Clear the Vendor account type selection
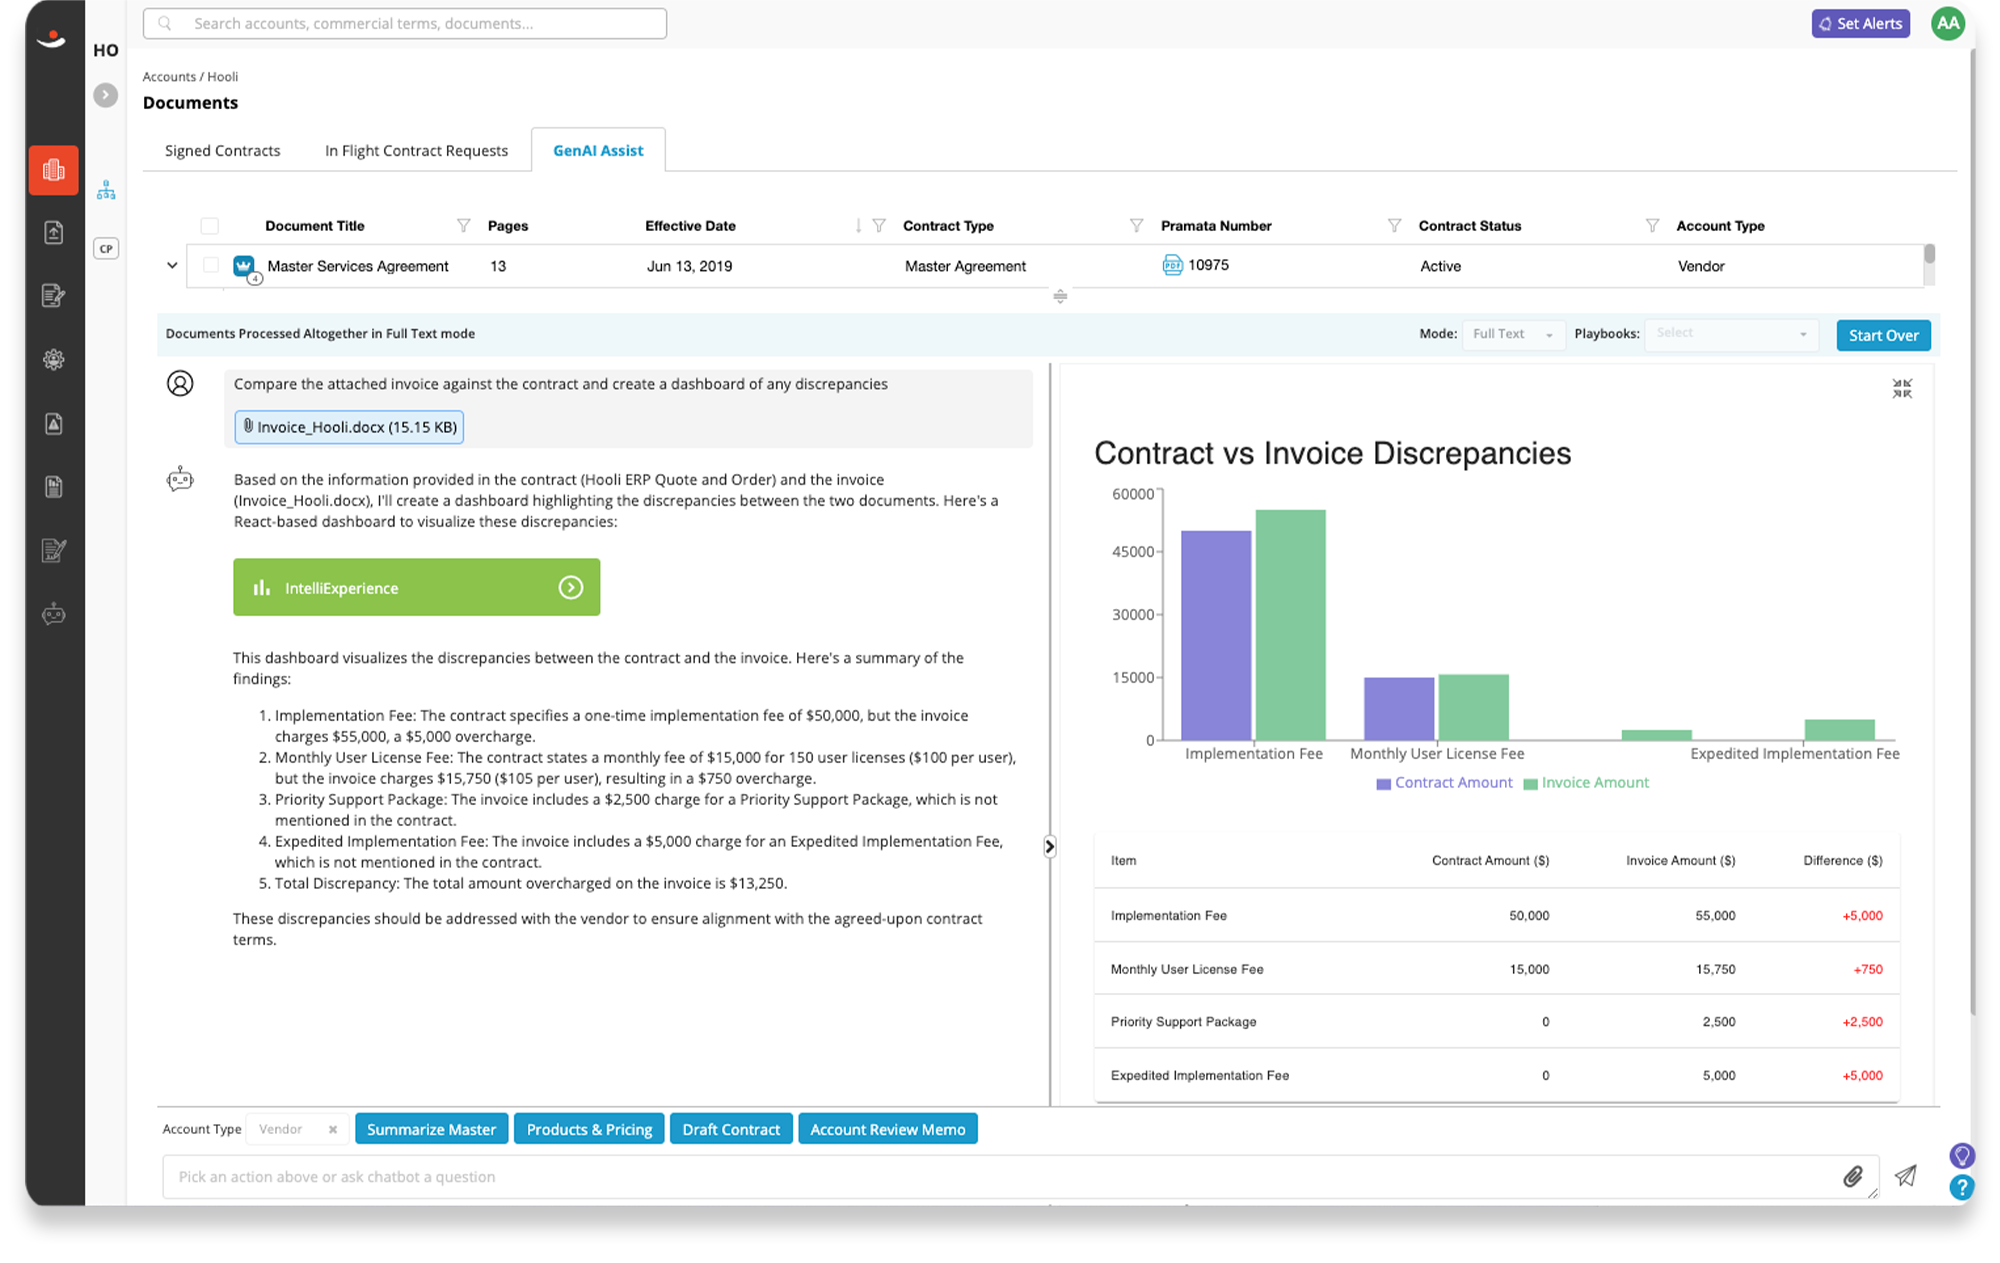Viewport: 2000px width, 1263px height. (x=333, y=1129)
